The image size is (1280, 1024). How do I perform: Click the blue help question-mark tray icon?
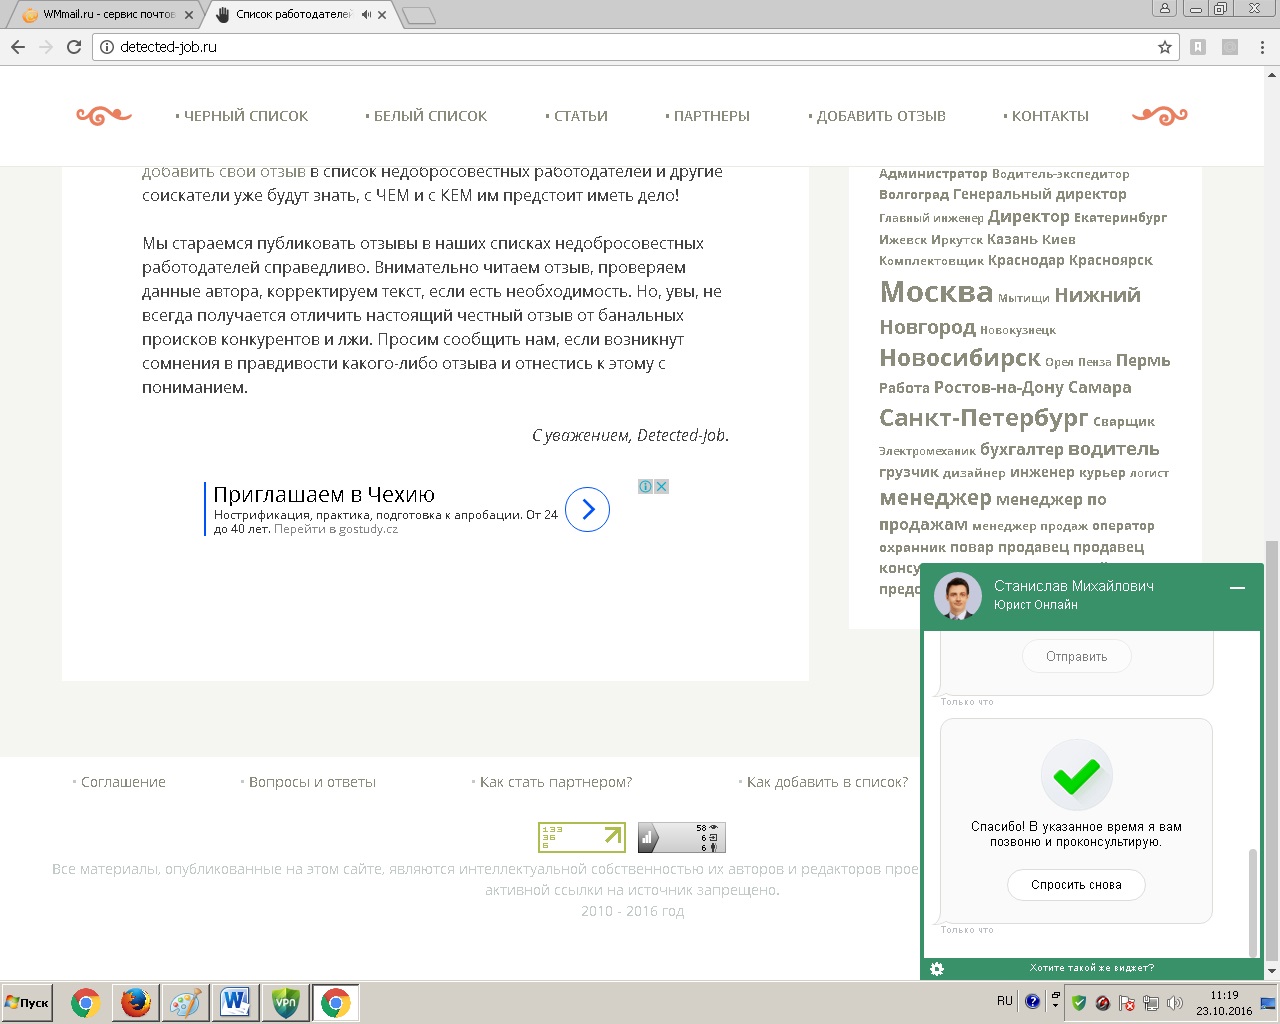[x=1033, y=1001]
